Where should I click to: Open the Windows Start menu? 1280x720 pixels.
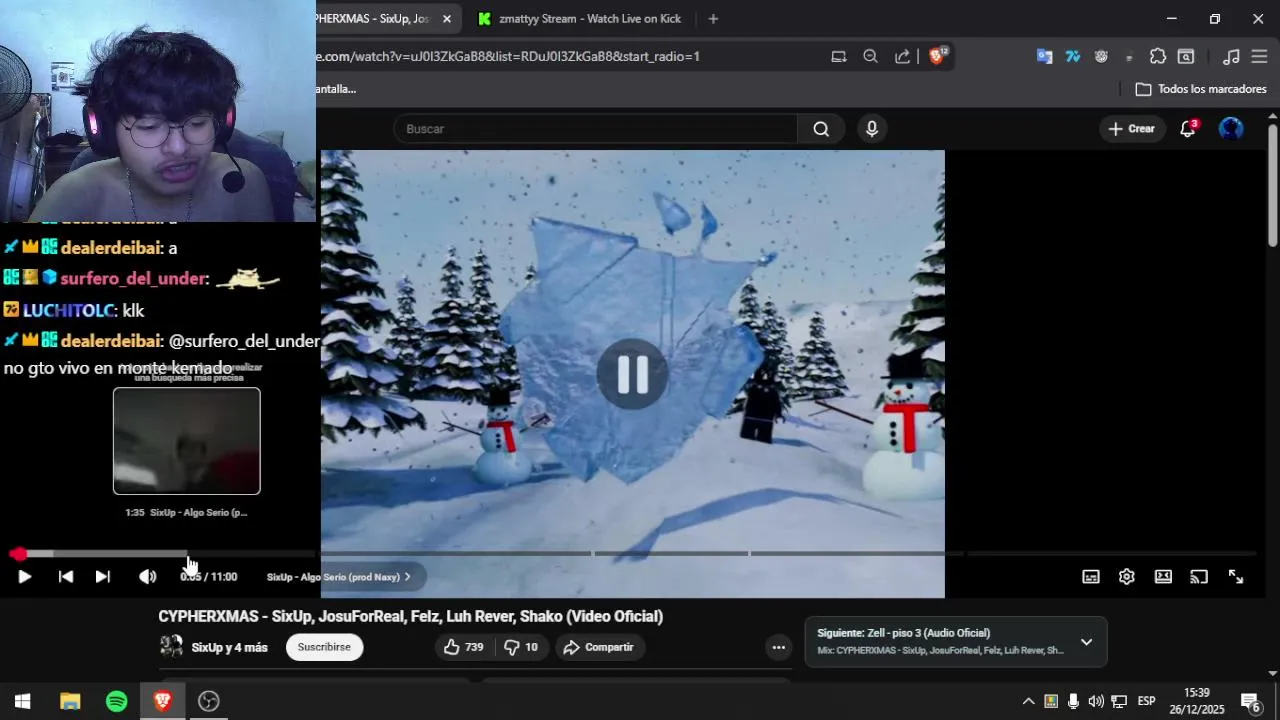click(x=22, y=701)
